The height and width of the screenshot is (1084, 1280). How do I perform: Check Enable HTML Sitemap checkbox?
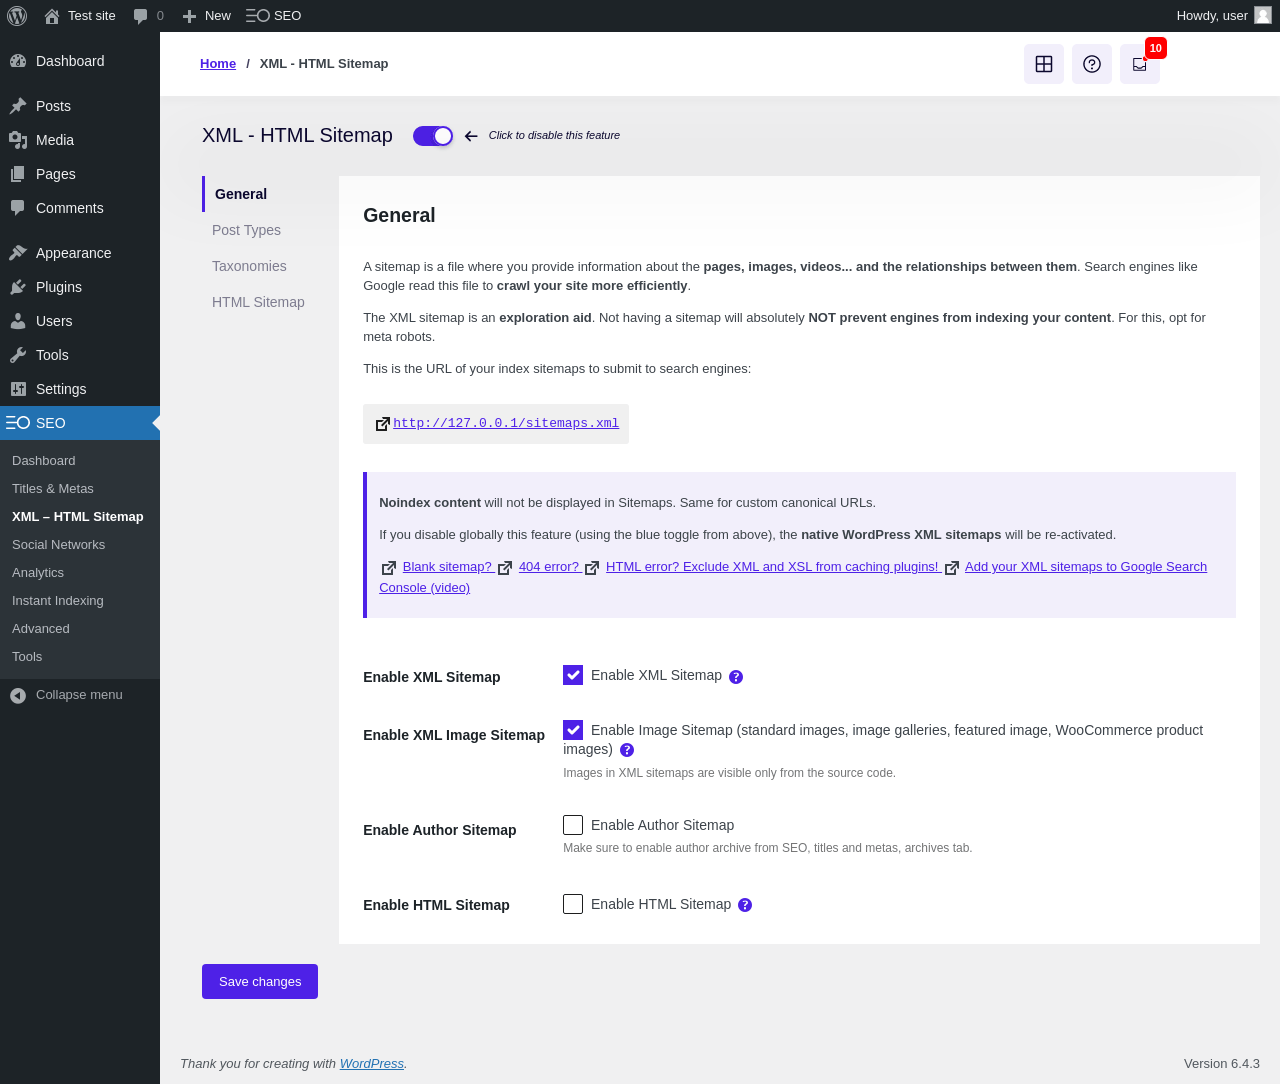573,904
